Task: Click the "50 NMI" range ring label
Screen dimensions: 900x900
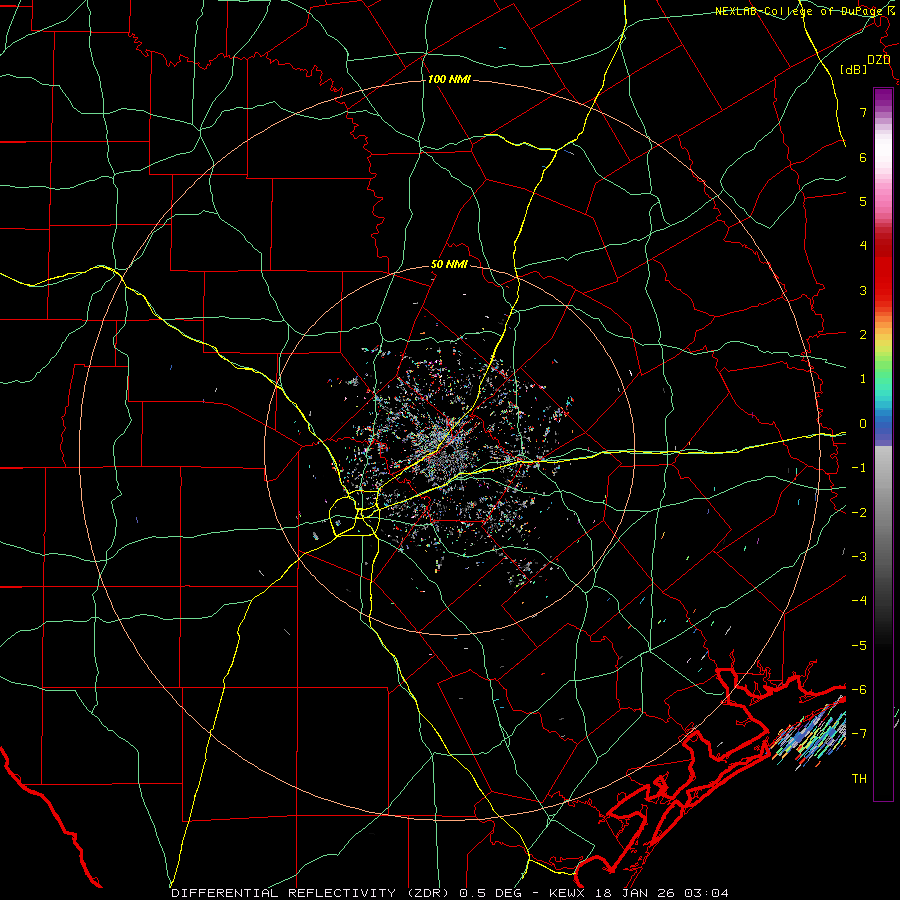Action: 449,265
